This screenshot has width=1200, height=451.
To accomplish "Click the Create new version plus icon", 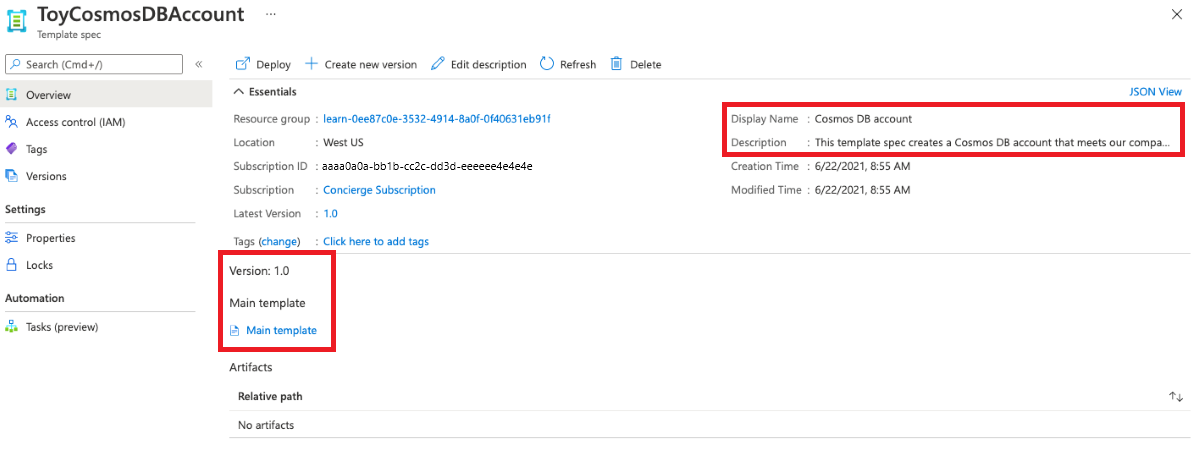I will click(x=311, y=64).
